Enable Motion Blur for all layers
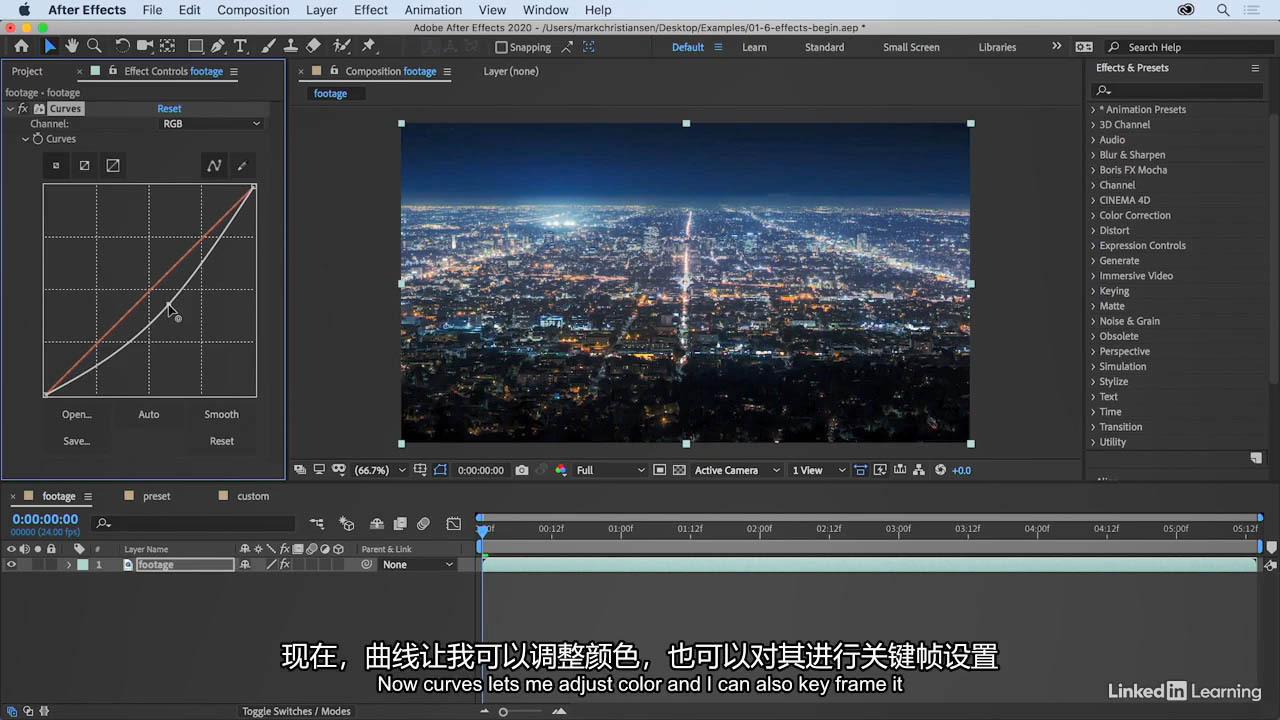The height and width of the screenshot is (720, 1280). pos(423,523)
